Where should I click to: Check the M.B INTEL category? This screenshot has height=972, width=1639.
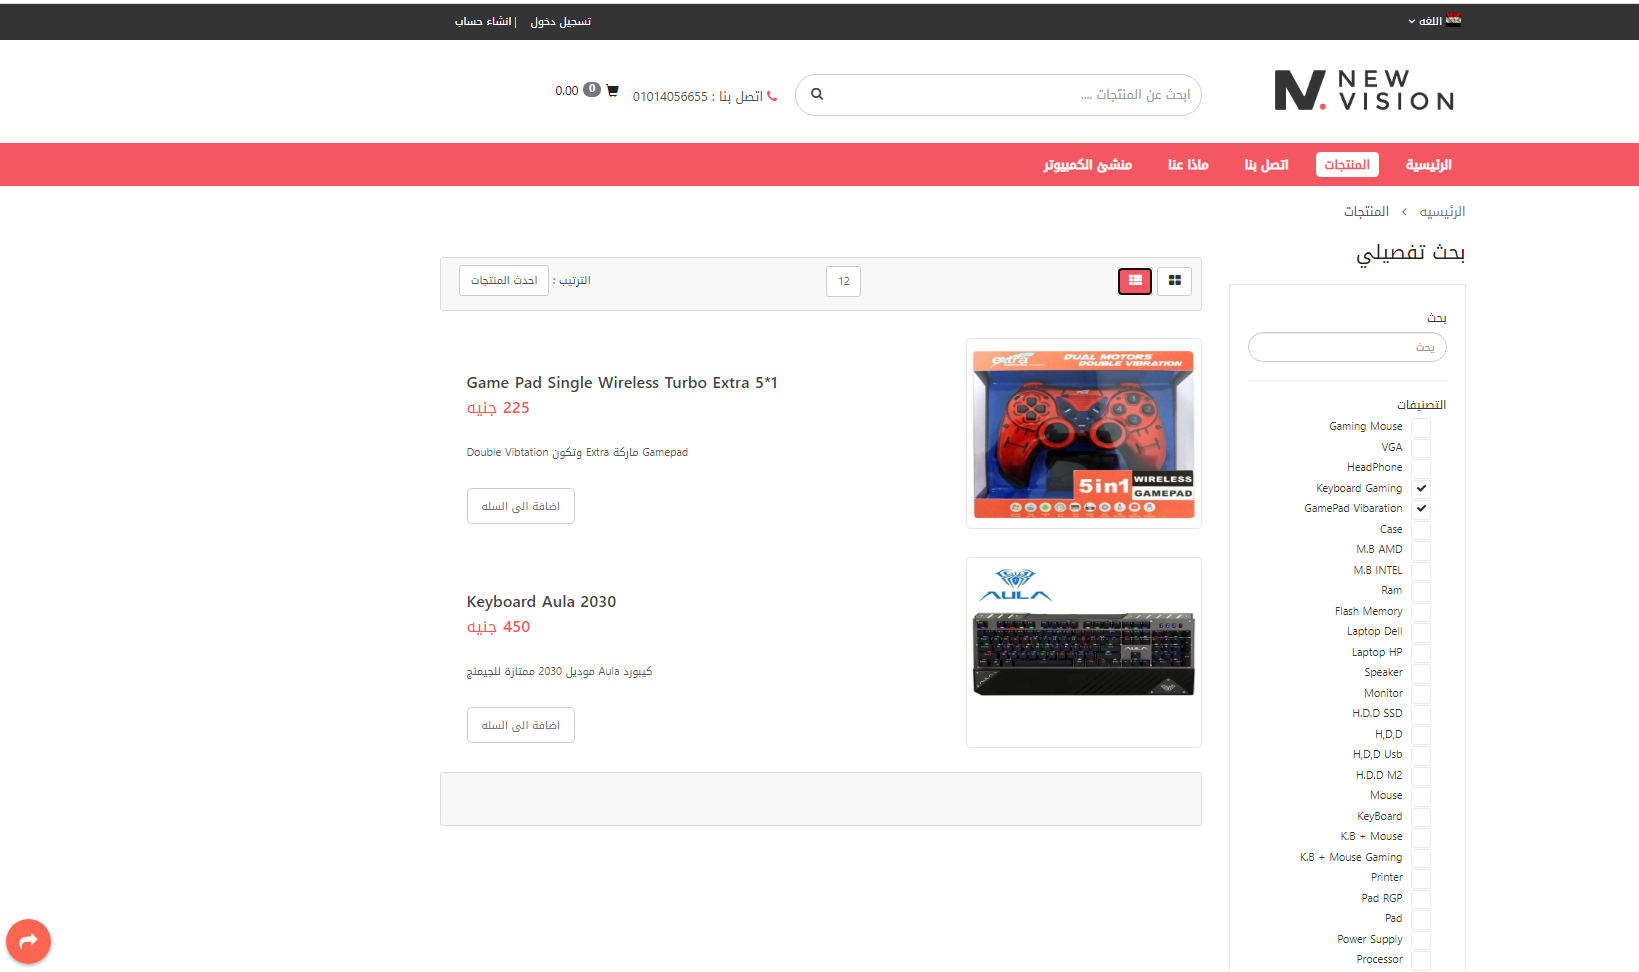point(1421,571)
